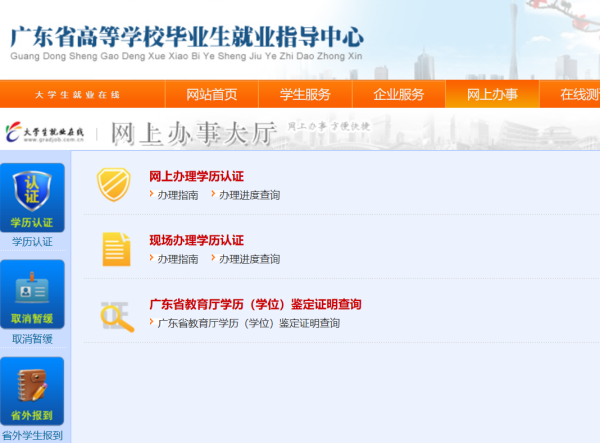Image resolution: width=600 pixels, height=443 pixels.
Task: Open the 网上办理学历认证 heading link
Action: [196, 176]
